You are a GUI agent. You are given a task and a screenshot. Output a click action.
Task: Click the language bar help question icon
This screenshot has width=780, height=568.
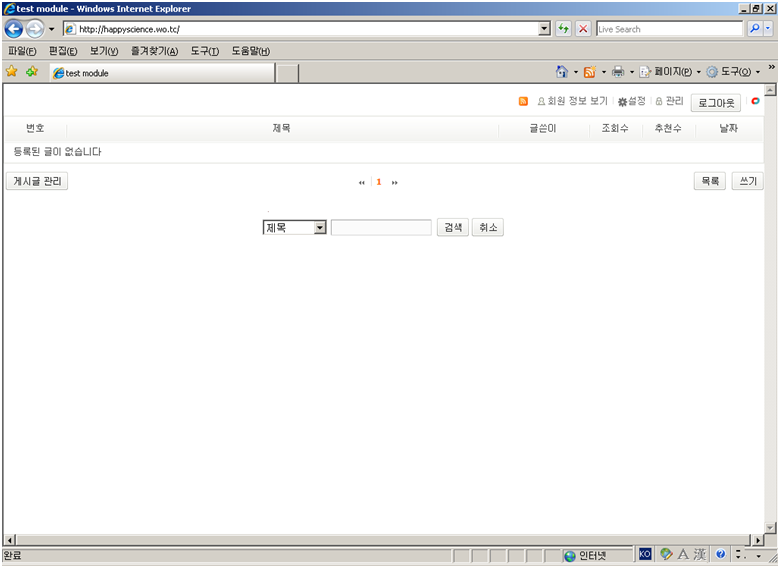(x=720, y=554)
